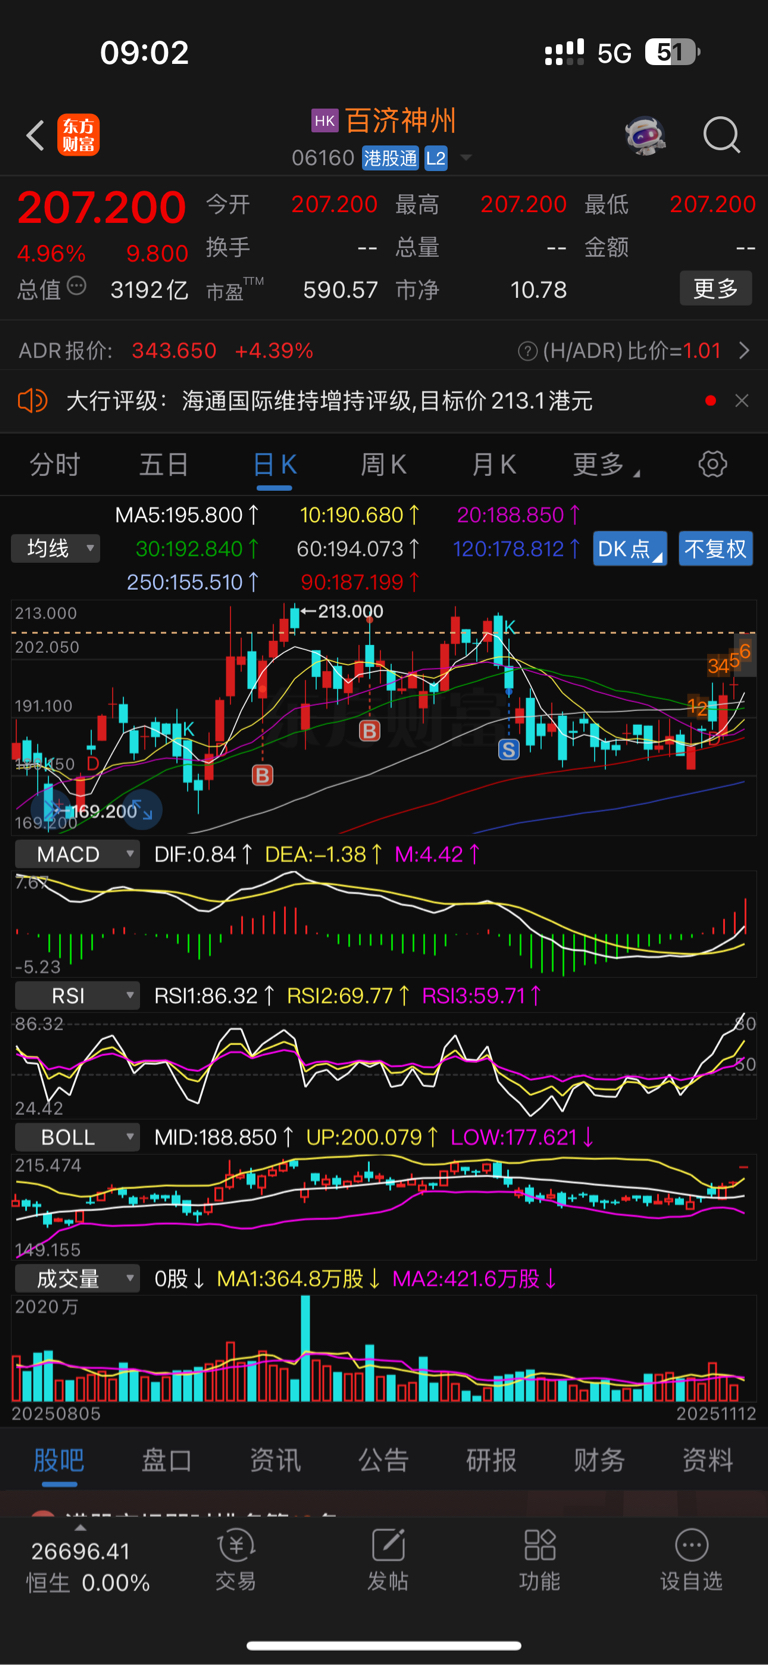Tap the chart zoom arrows icon
This screenshot has height=1665, width=768.
coord(142,810)
